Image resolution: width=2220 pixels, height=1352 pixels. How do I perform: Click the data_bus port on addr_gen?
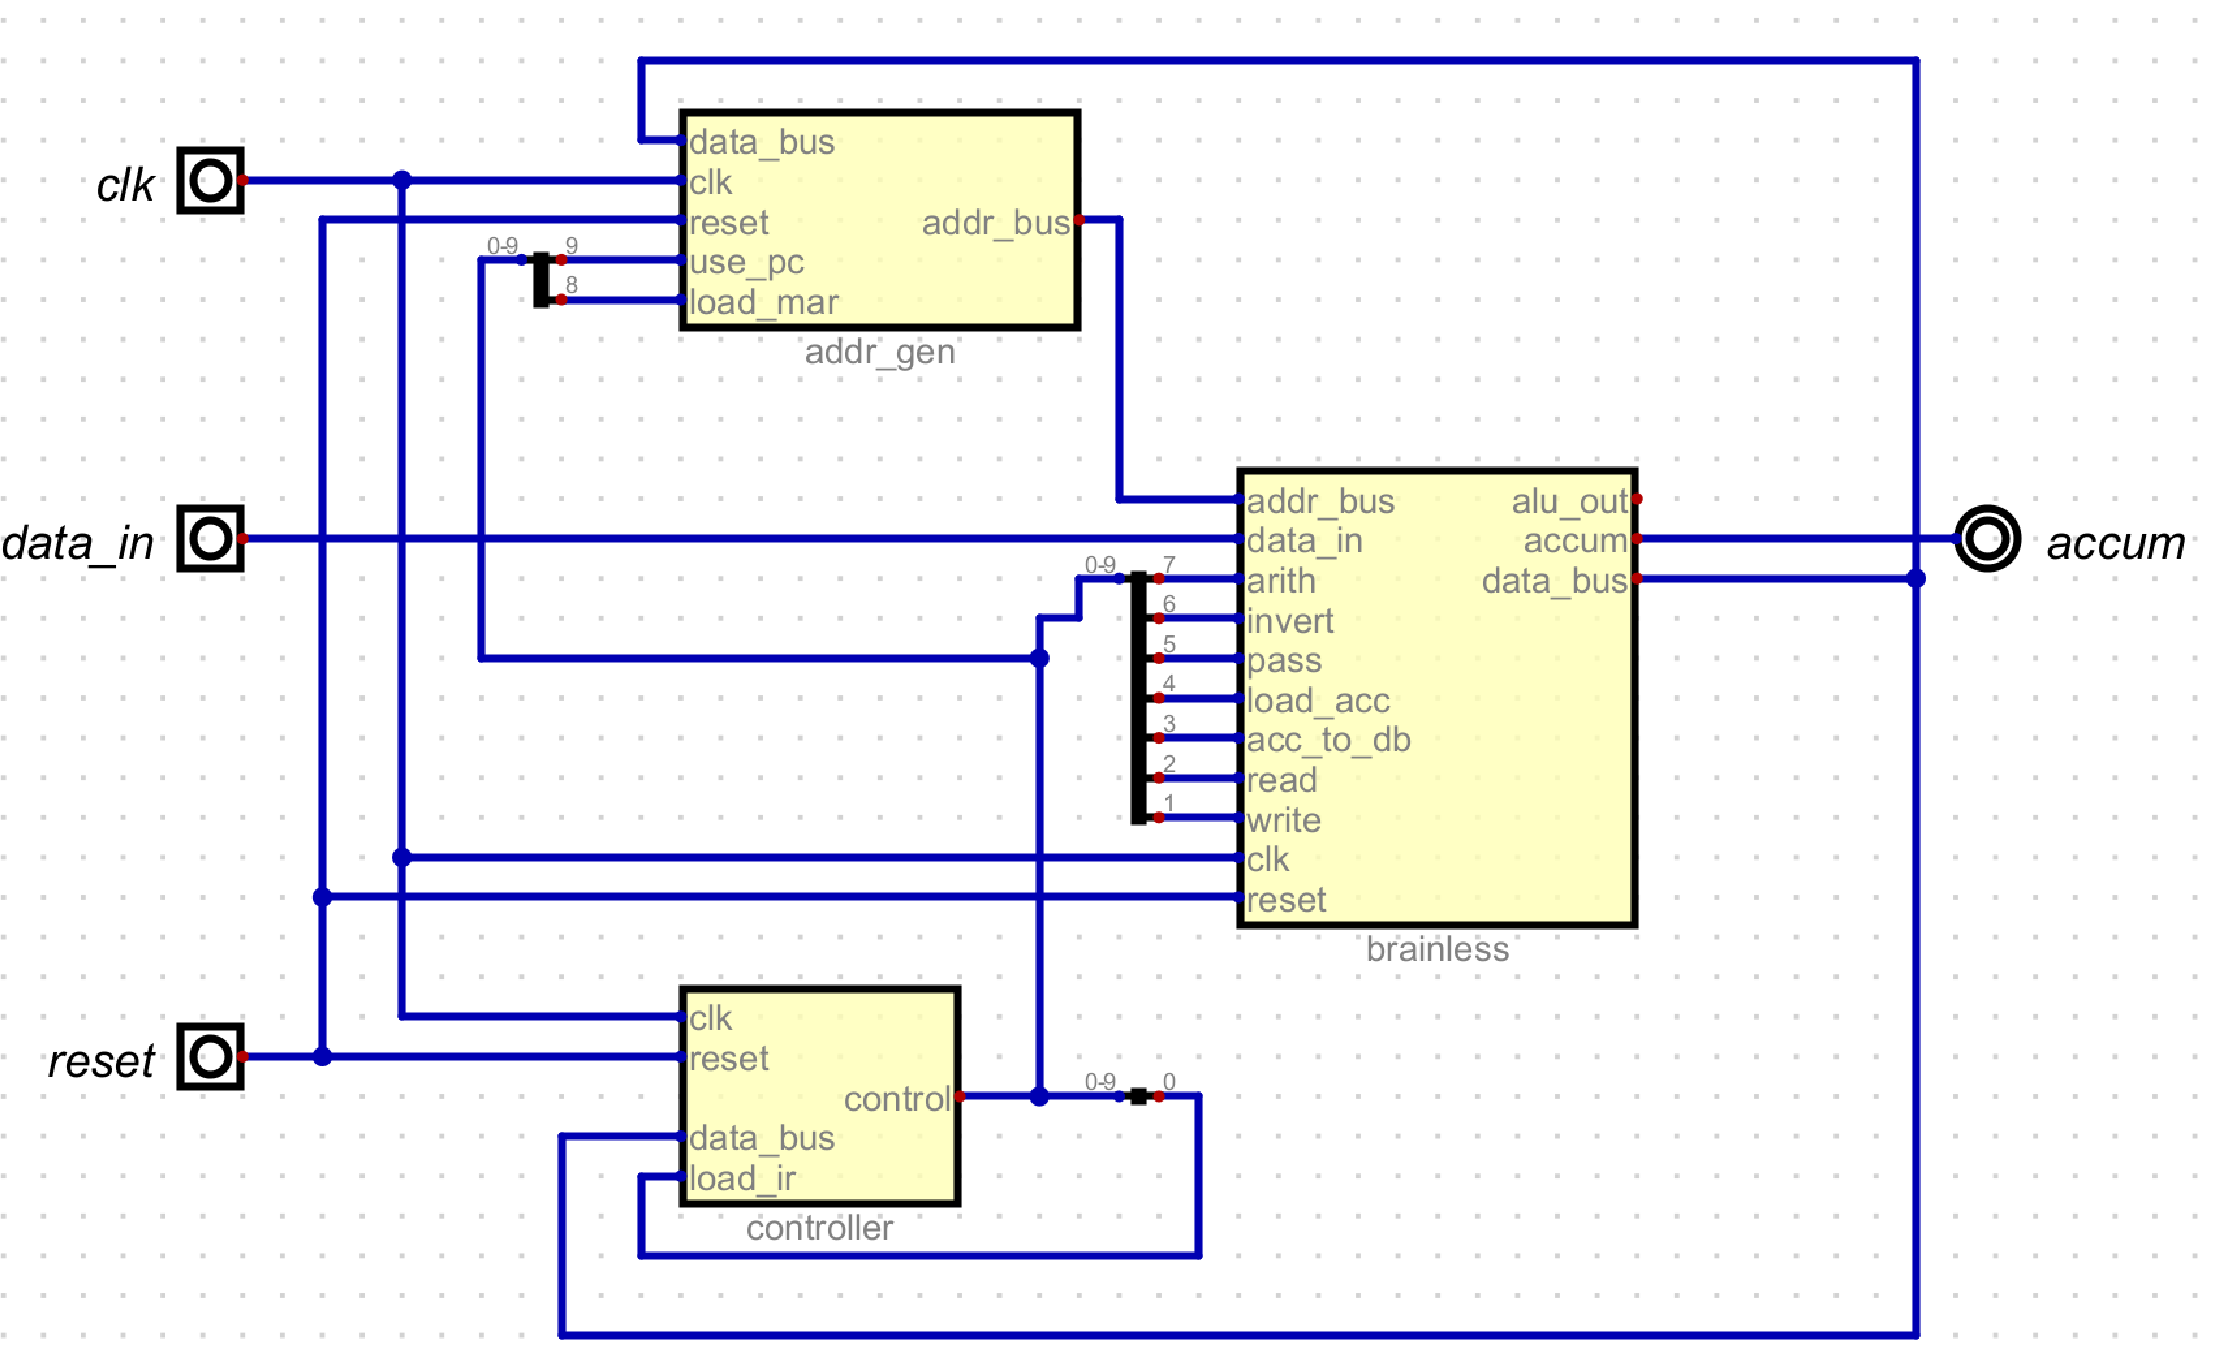pyautogui.click(x=683, y=141)
